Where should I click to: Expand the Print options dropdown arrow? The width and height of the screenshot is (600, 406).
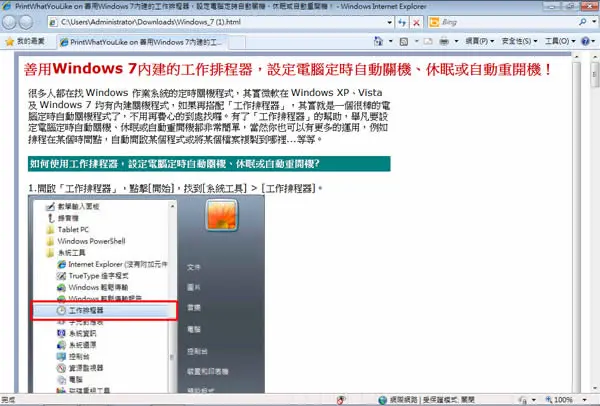click(456, 41)
